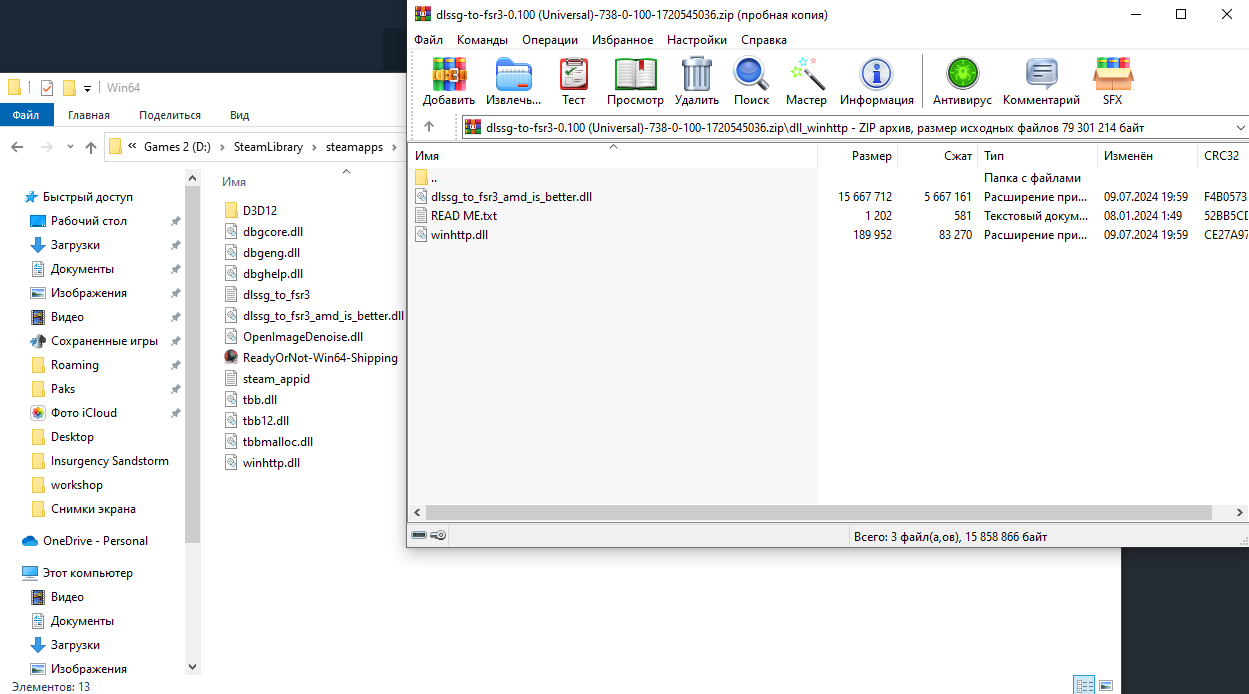
Task: Click the Explorer up-folder arrow
Action: click(91, 147)
